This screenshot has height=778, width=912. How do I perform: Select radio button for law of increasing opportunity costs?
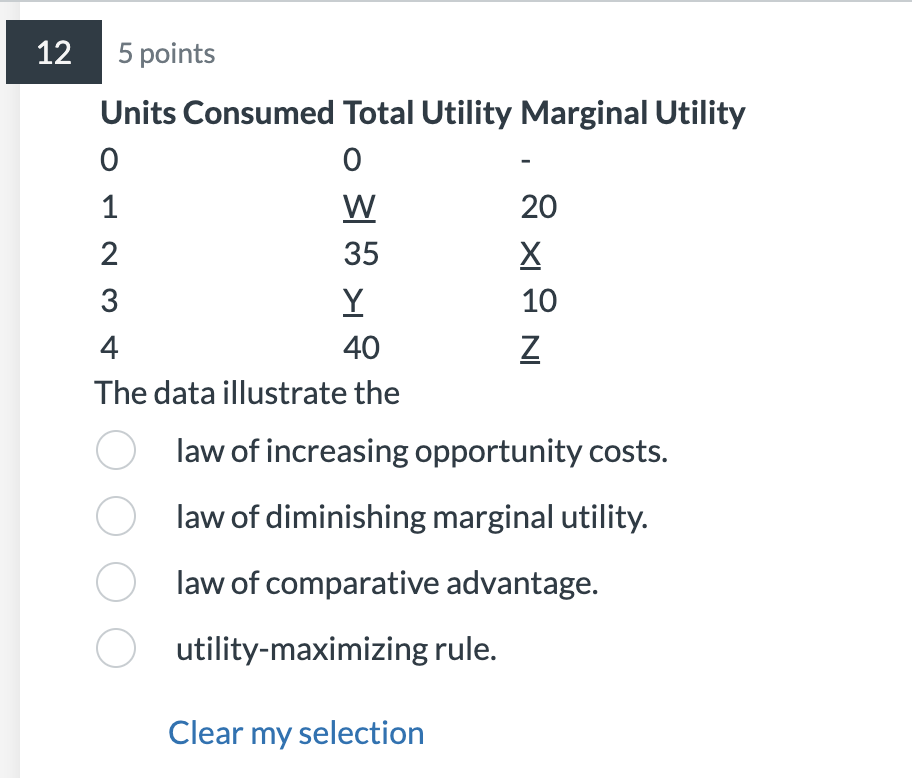115,450
